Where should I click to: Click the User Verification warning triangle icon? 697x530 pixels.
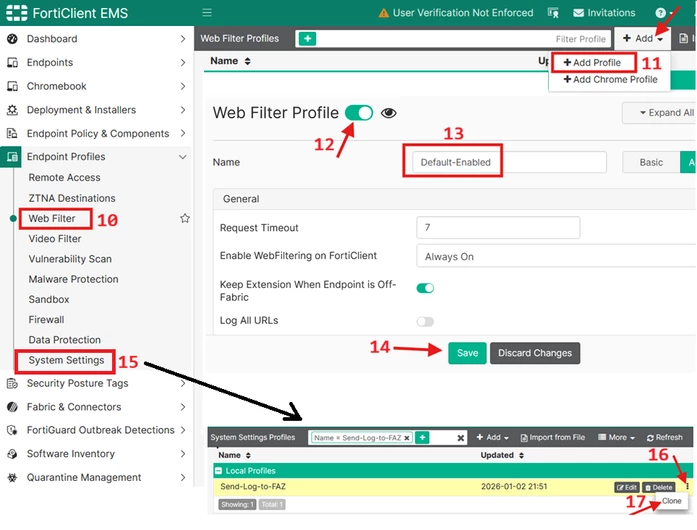[x=383, y=13]
